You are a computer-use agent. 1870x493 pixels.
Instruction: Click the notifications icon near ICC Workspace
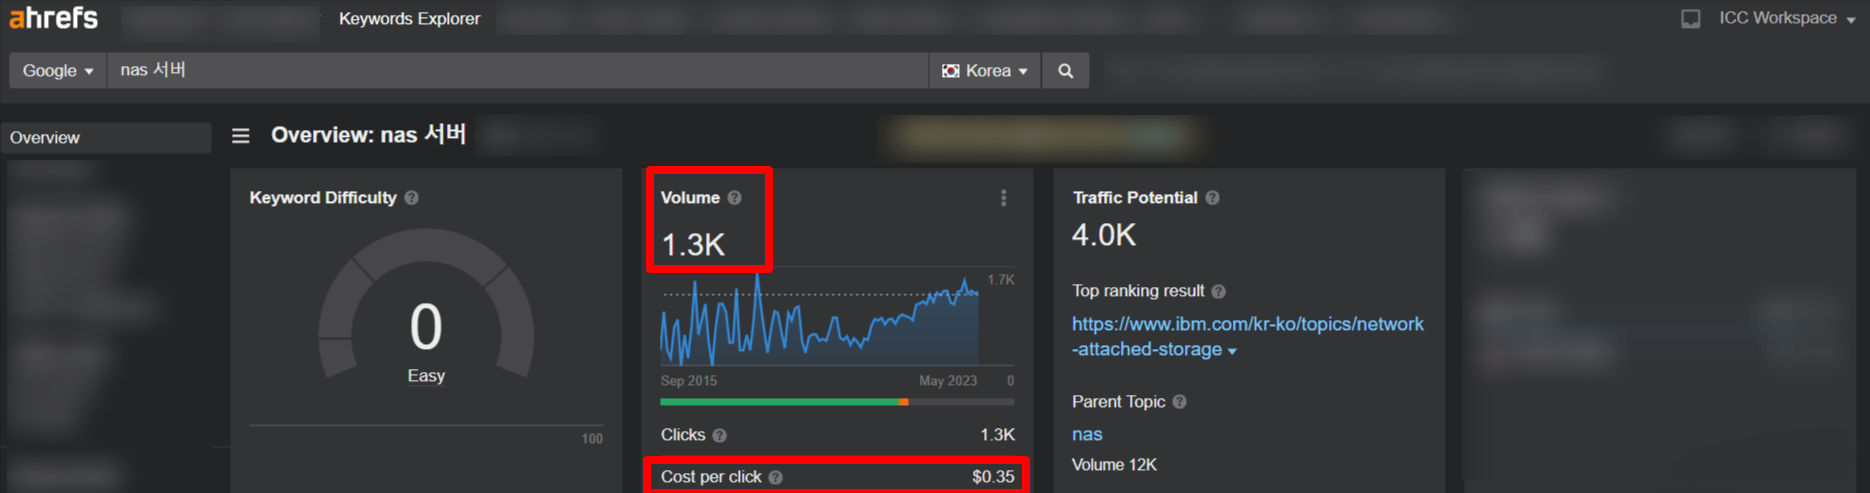tap(1690, 19)
